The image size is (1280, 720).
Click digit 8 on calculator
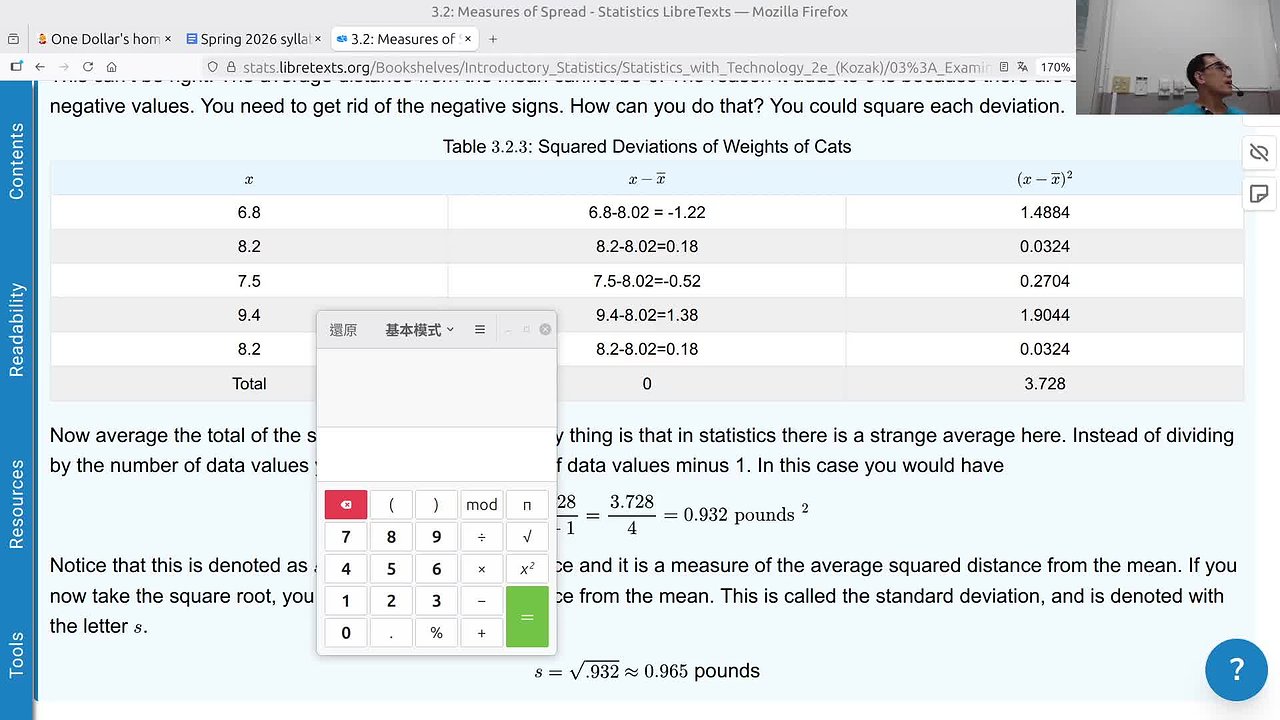[391, 537]
